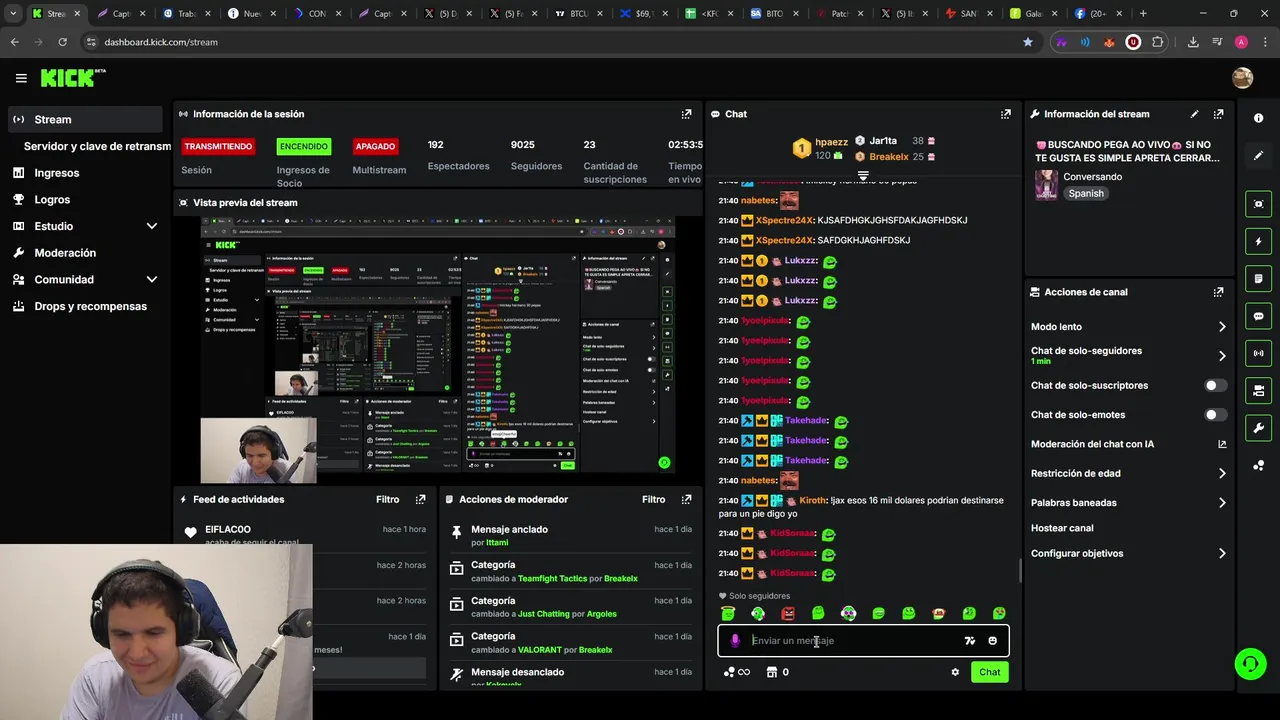Viewport: 1280px width, 720px height.
Task: Click the microphone icon in message box
Action: (x=735, y=641)
